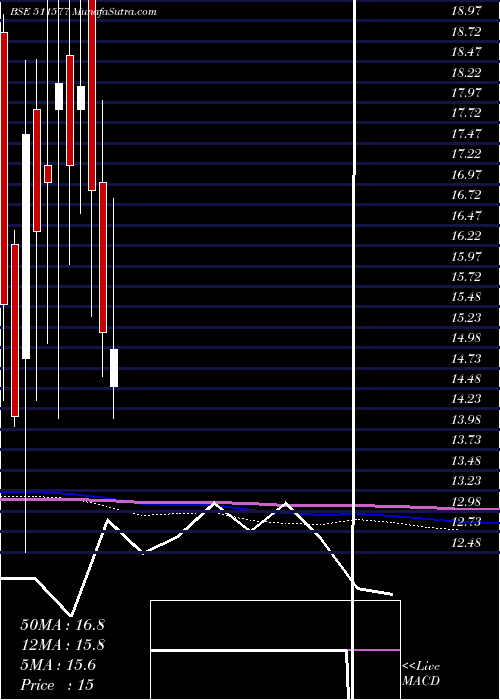Click the pink MACD segment beside Live label
The height and width of the screenshot is (700, 500).
(x=373, y=650)
